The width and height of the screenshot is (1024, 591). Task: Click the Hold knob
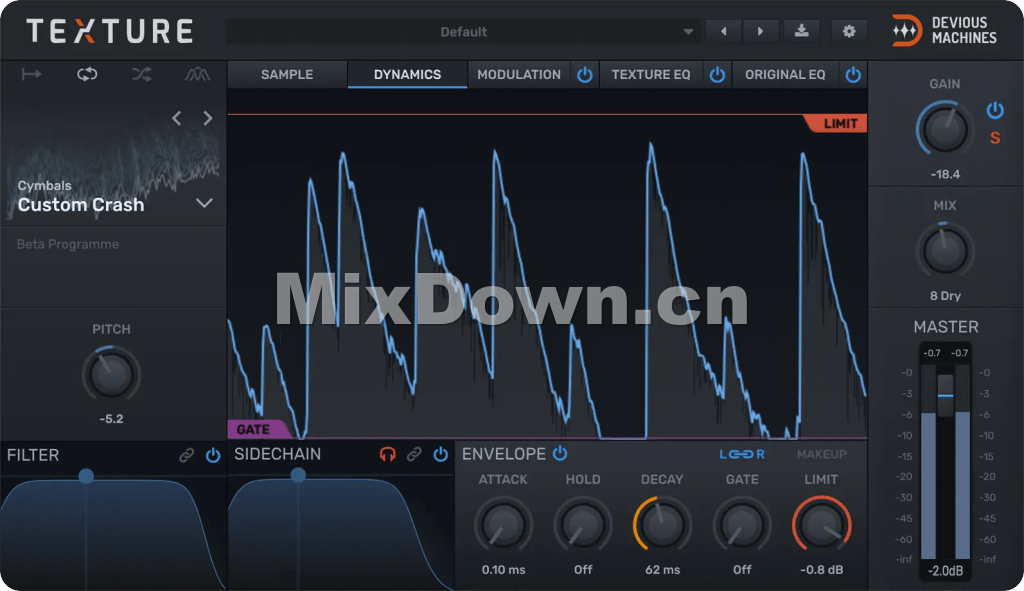click(583, 524)
